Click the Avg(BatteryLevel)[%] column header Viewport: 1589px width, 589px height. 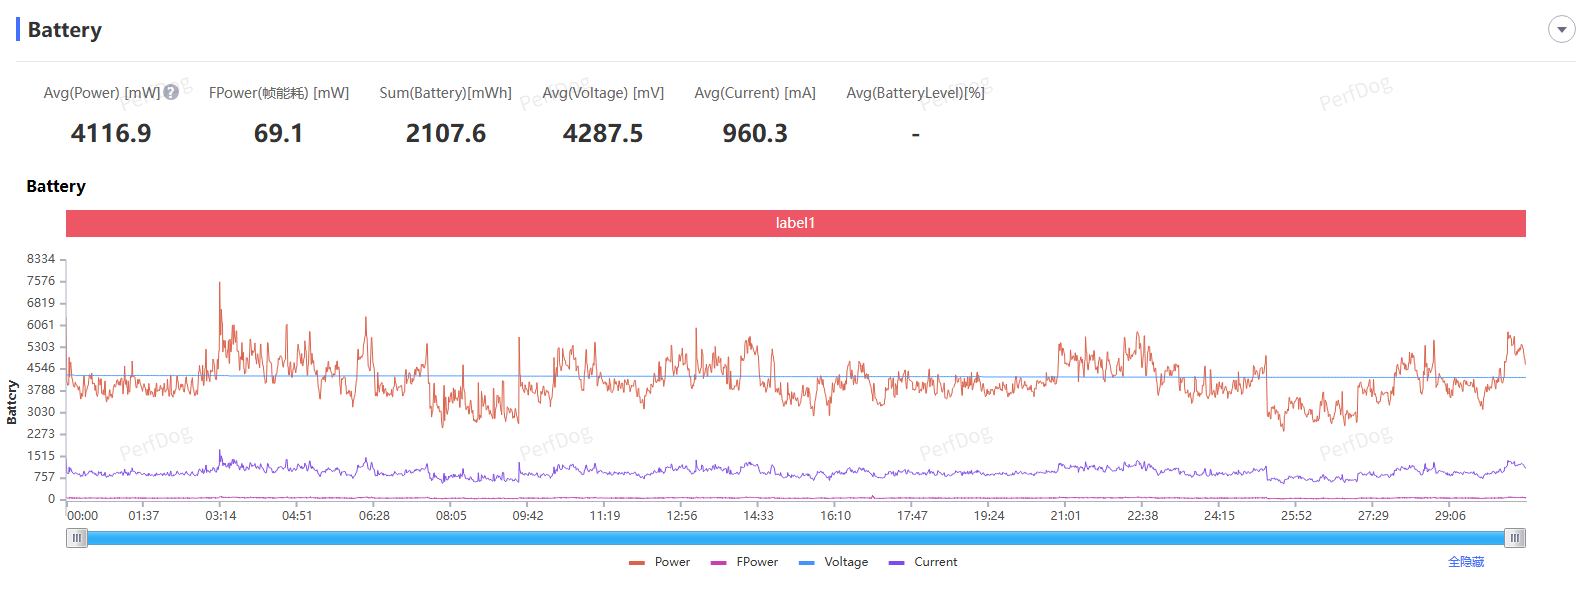(x=915, y=93)
